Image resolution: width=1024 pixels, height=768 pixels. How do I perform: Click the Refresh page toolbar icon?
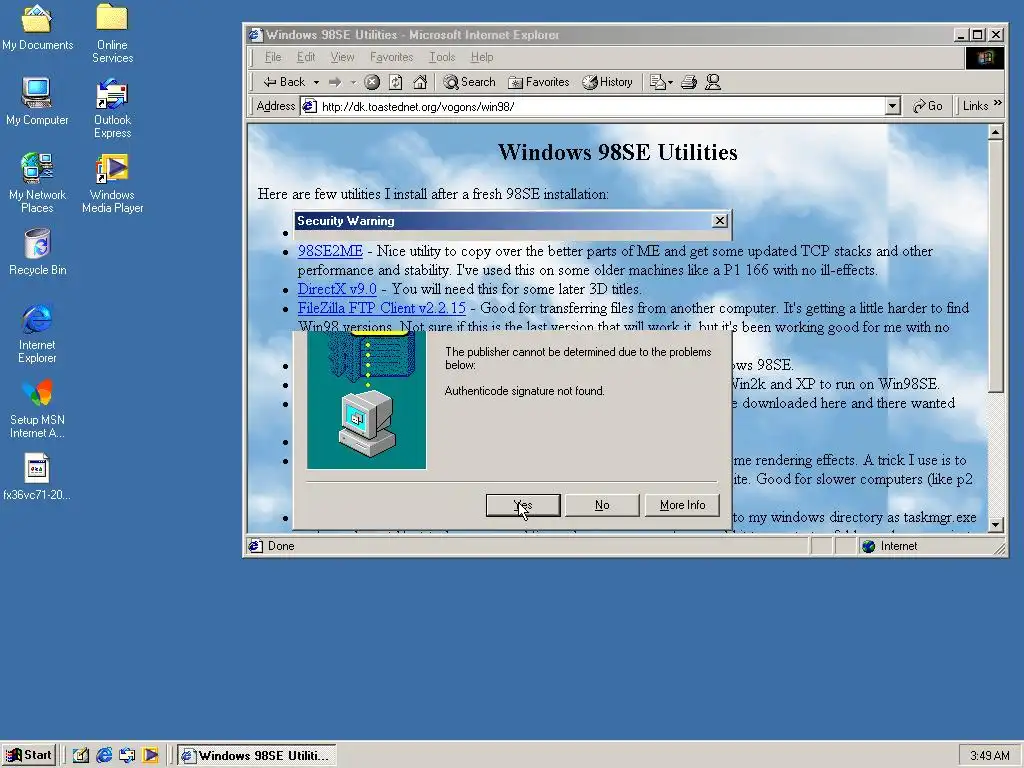coord(396,82)
